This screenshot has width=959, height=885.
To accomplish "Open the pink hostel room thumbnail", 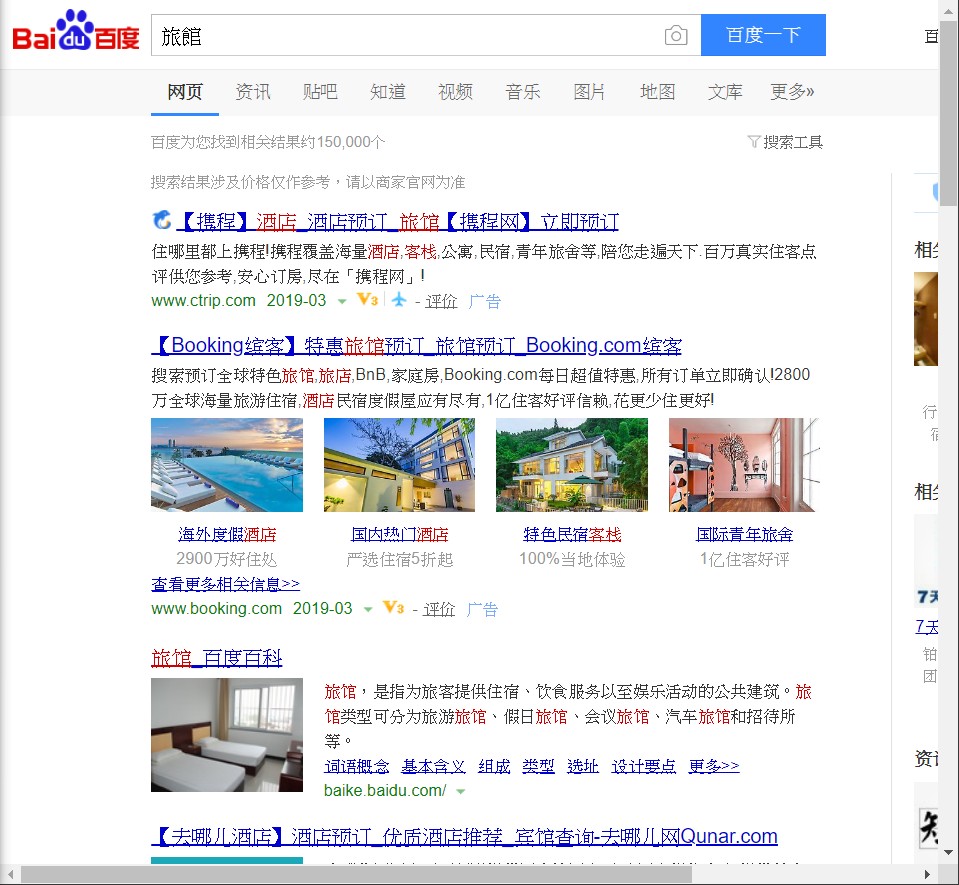I will click(744, 465).
